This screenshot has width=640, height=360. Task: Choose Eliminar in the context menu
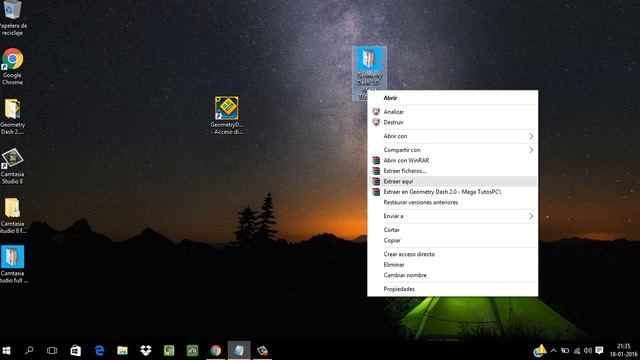(x=453, y=265)
